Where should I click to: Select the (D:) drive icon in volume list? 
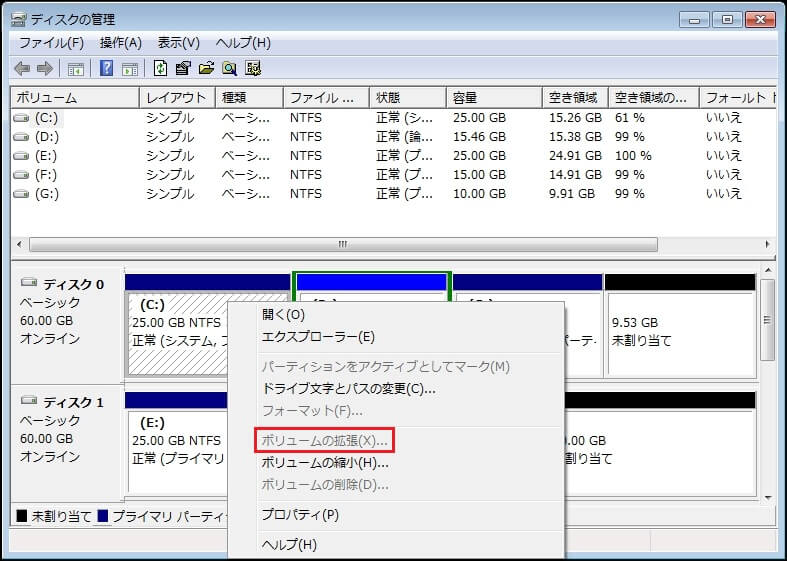point(21,137)
